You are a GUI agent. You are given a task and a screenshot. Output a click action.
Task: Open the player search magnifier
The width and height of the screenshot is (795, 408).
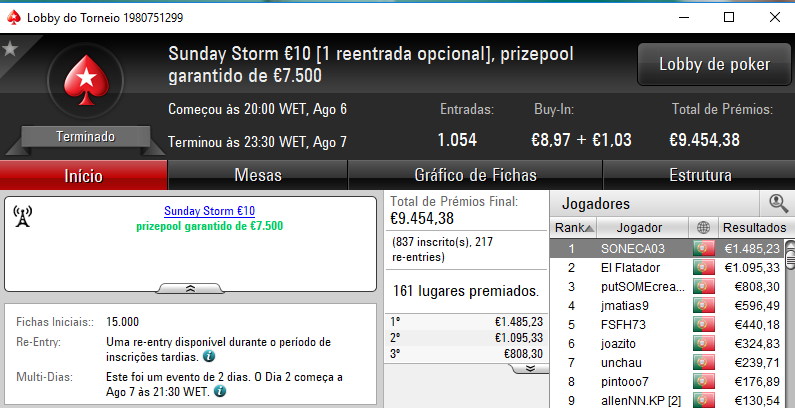[778, 203]
